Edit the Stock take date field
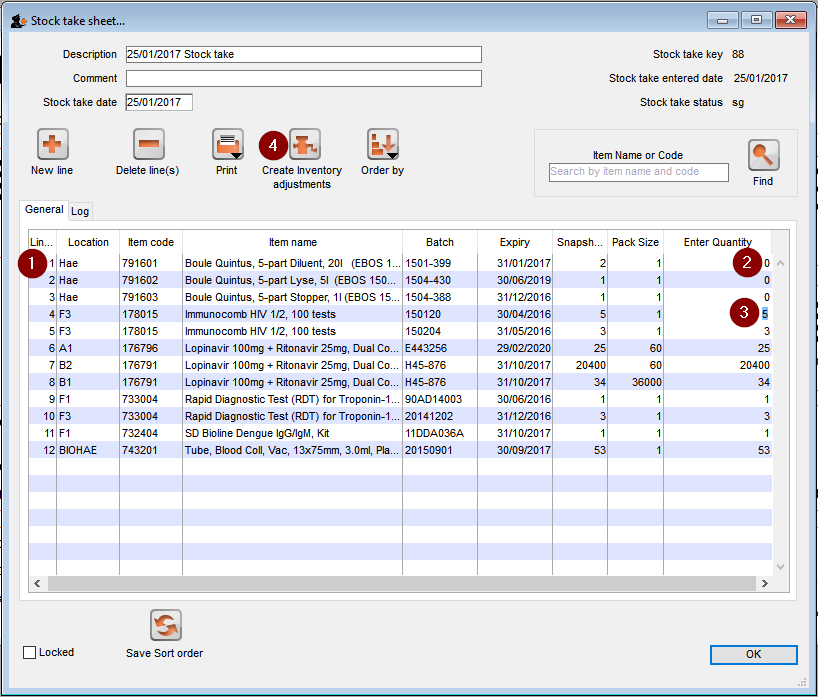The image size is (818, 697). (x=158, y=102)
